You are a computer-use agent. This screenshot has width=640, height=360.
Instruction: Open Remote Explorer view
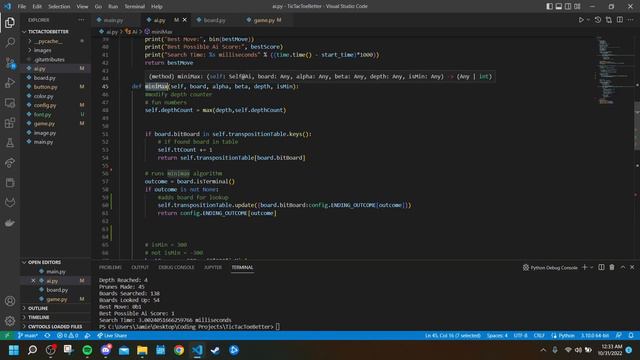pos(10,103)
